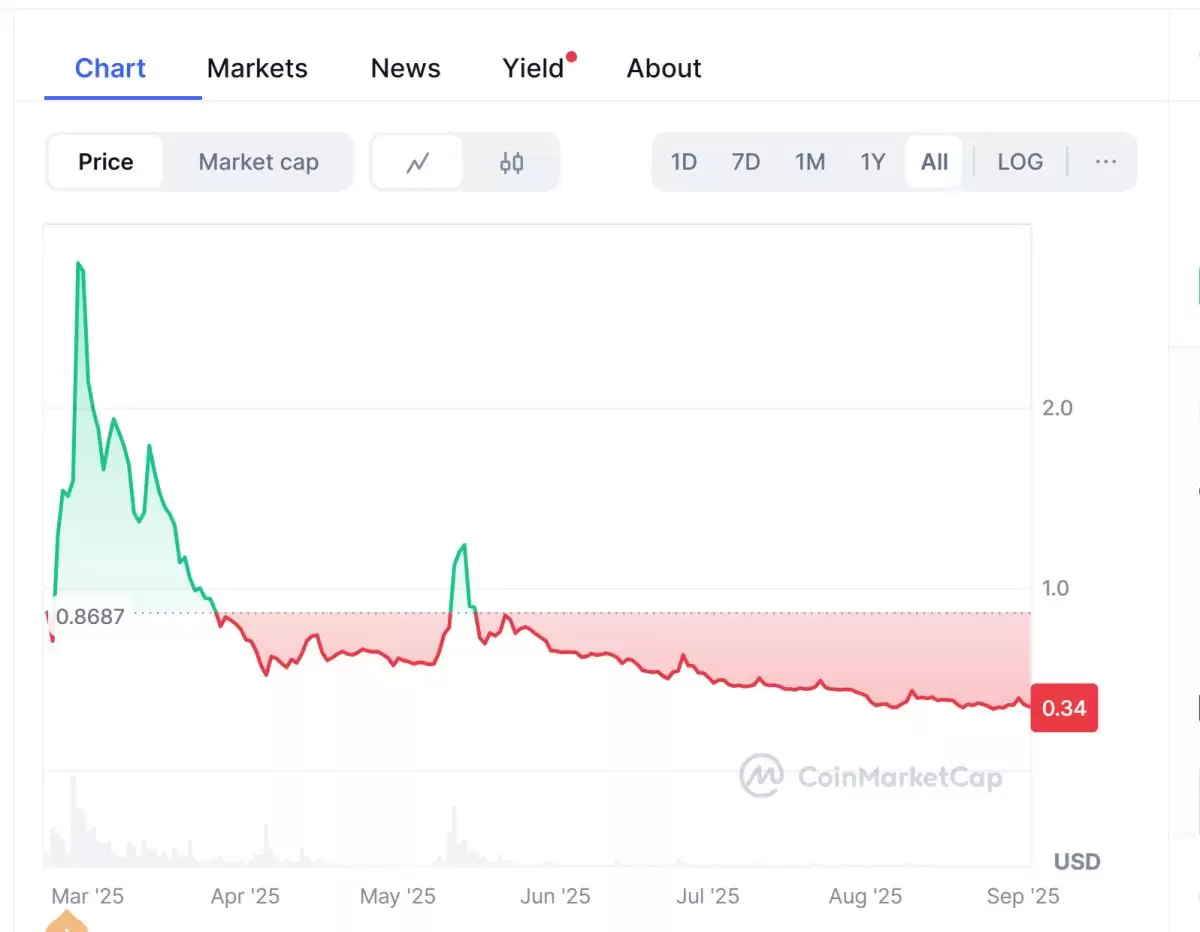The image size is (1200, 932).
Task: Switch to the Yield tab
Action: point(534,68)
